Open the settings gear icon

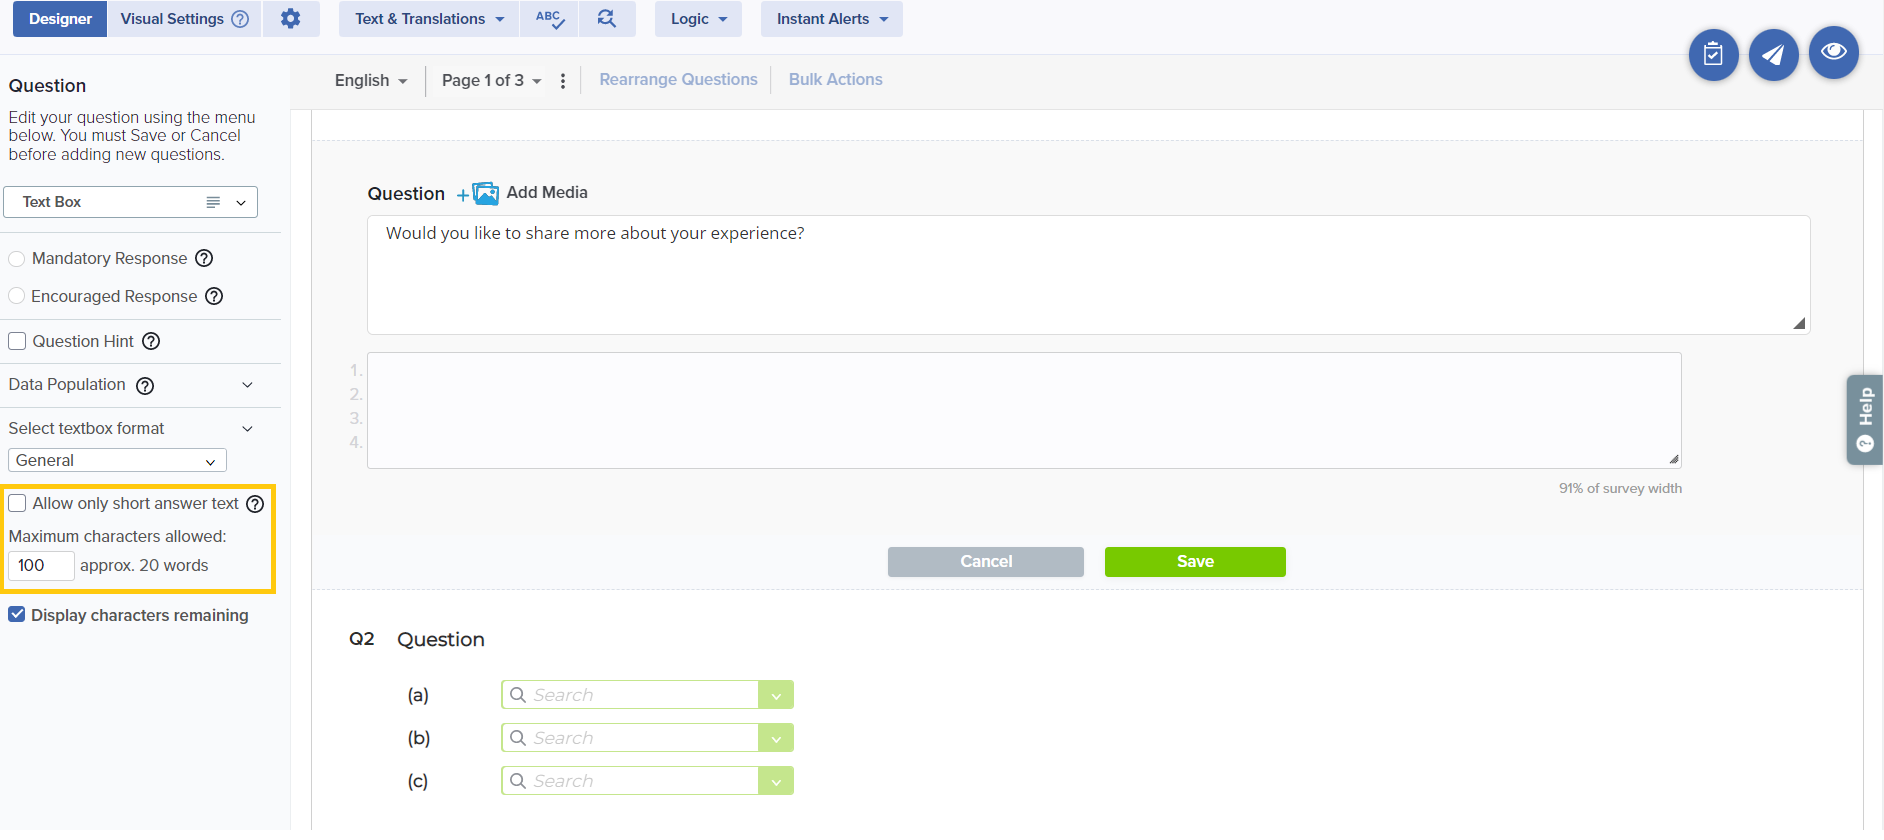[x=290, y=19]
